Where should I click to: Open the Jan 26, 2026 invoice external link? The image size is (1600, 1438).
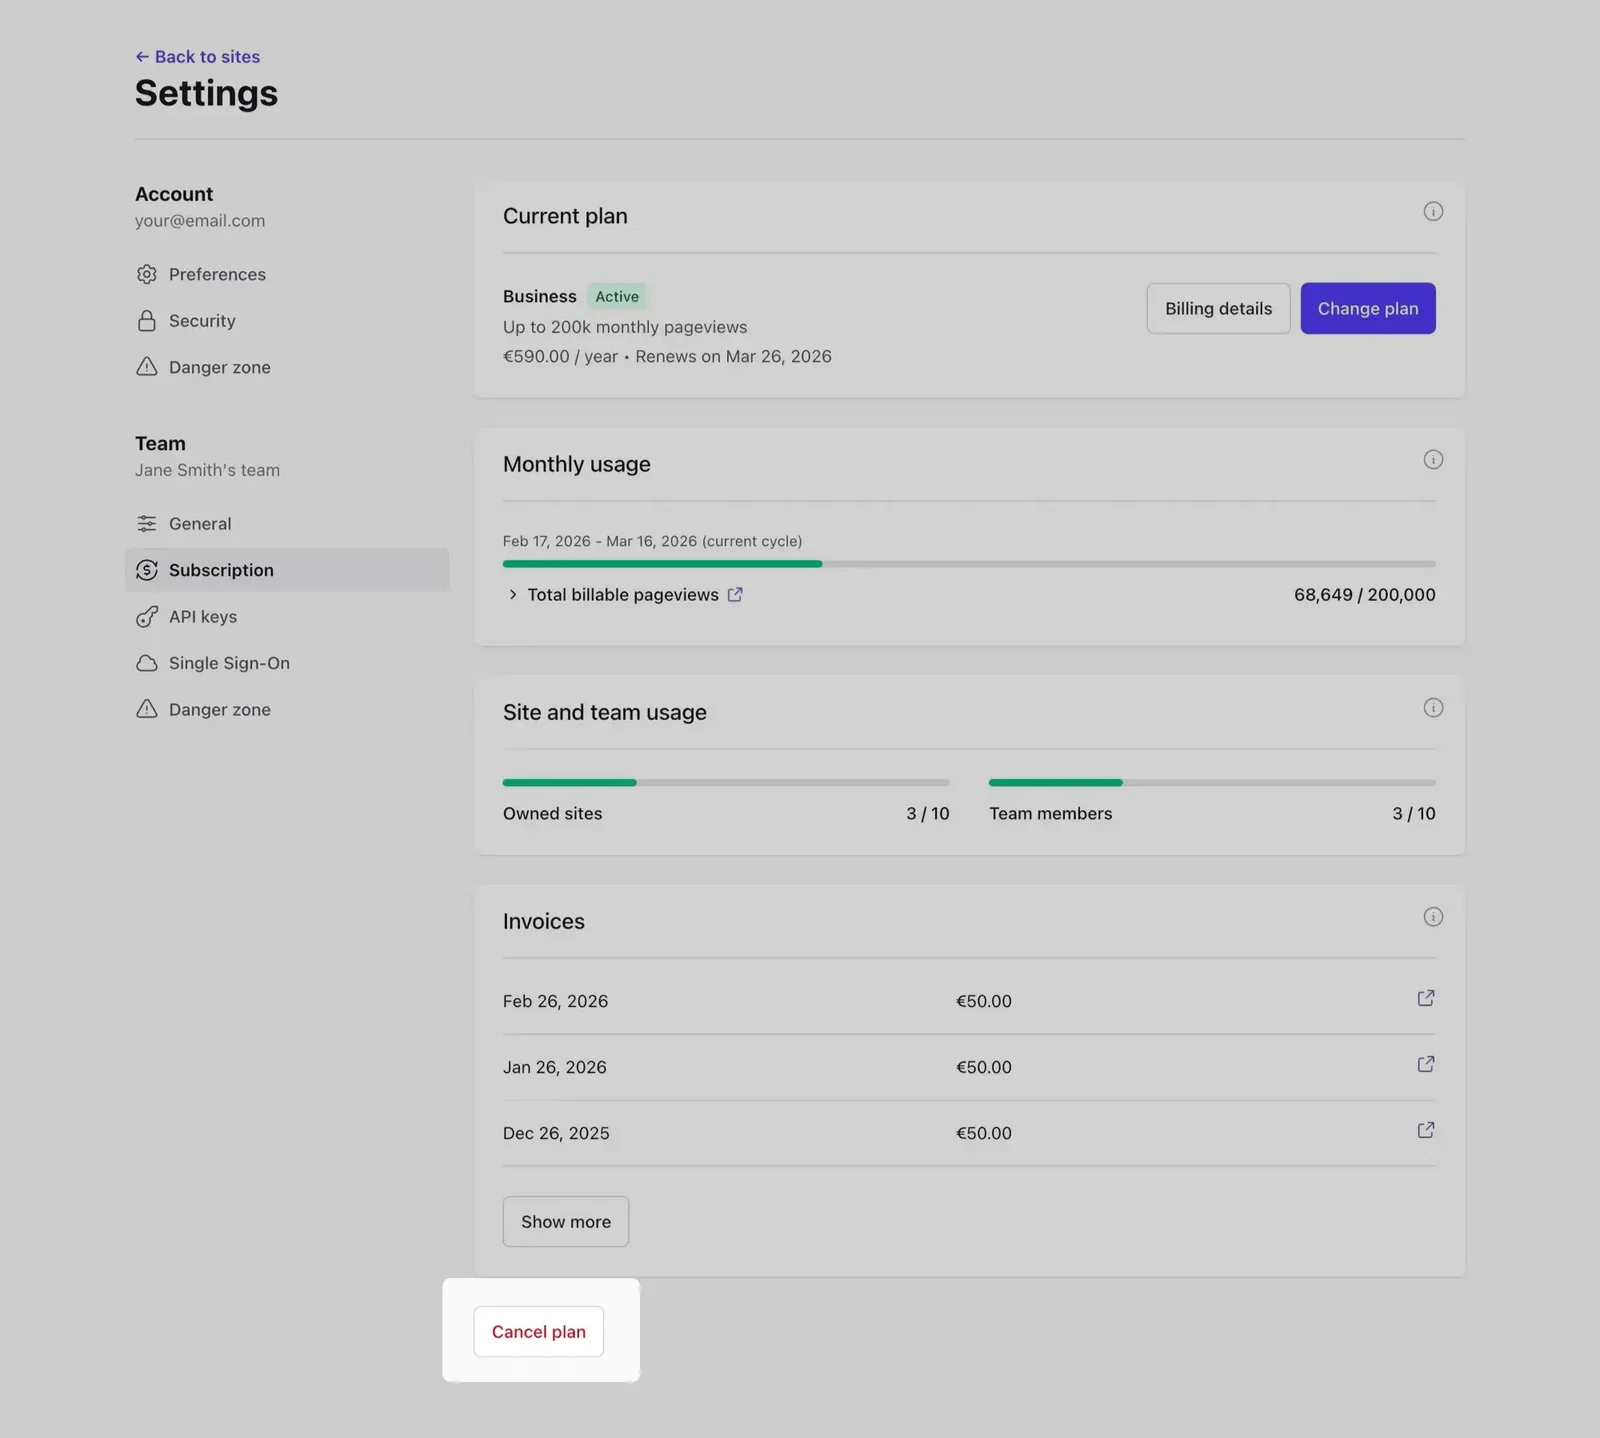point(1425,1064)
